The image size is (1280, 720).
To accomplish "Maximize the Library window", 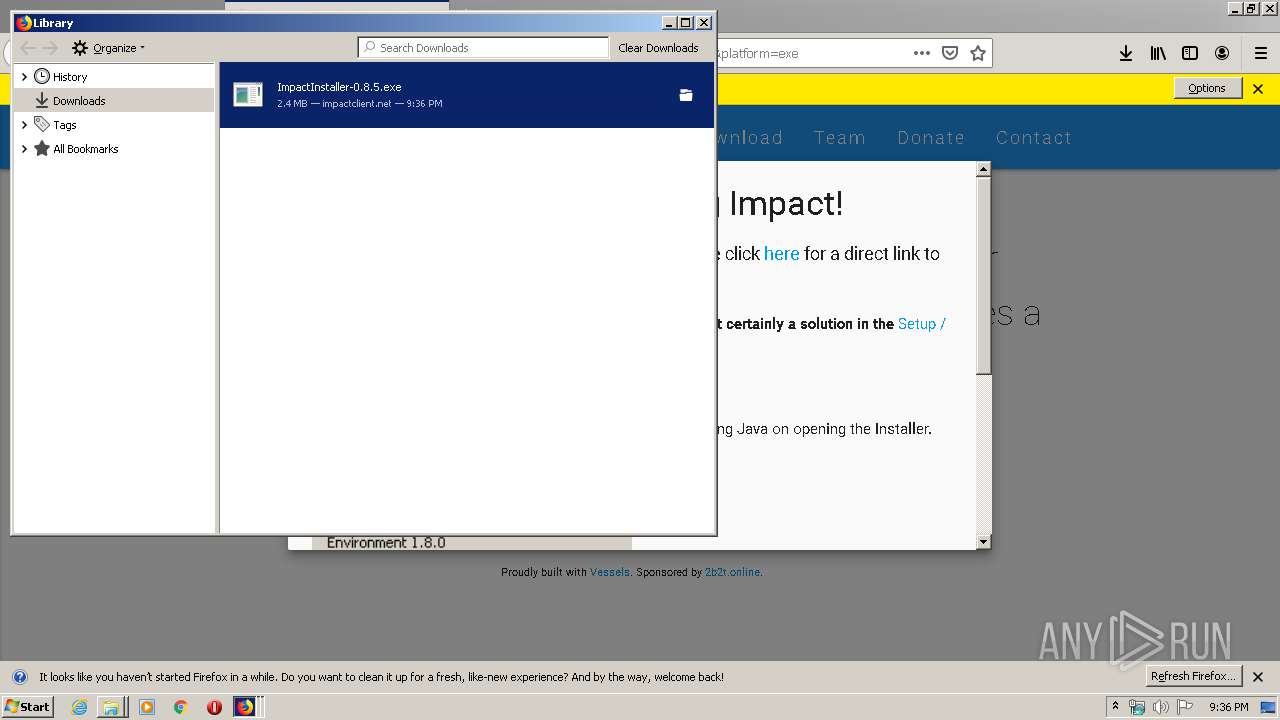I will [x=685, y=22].
